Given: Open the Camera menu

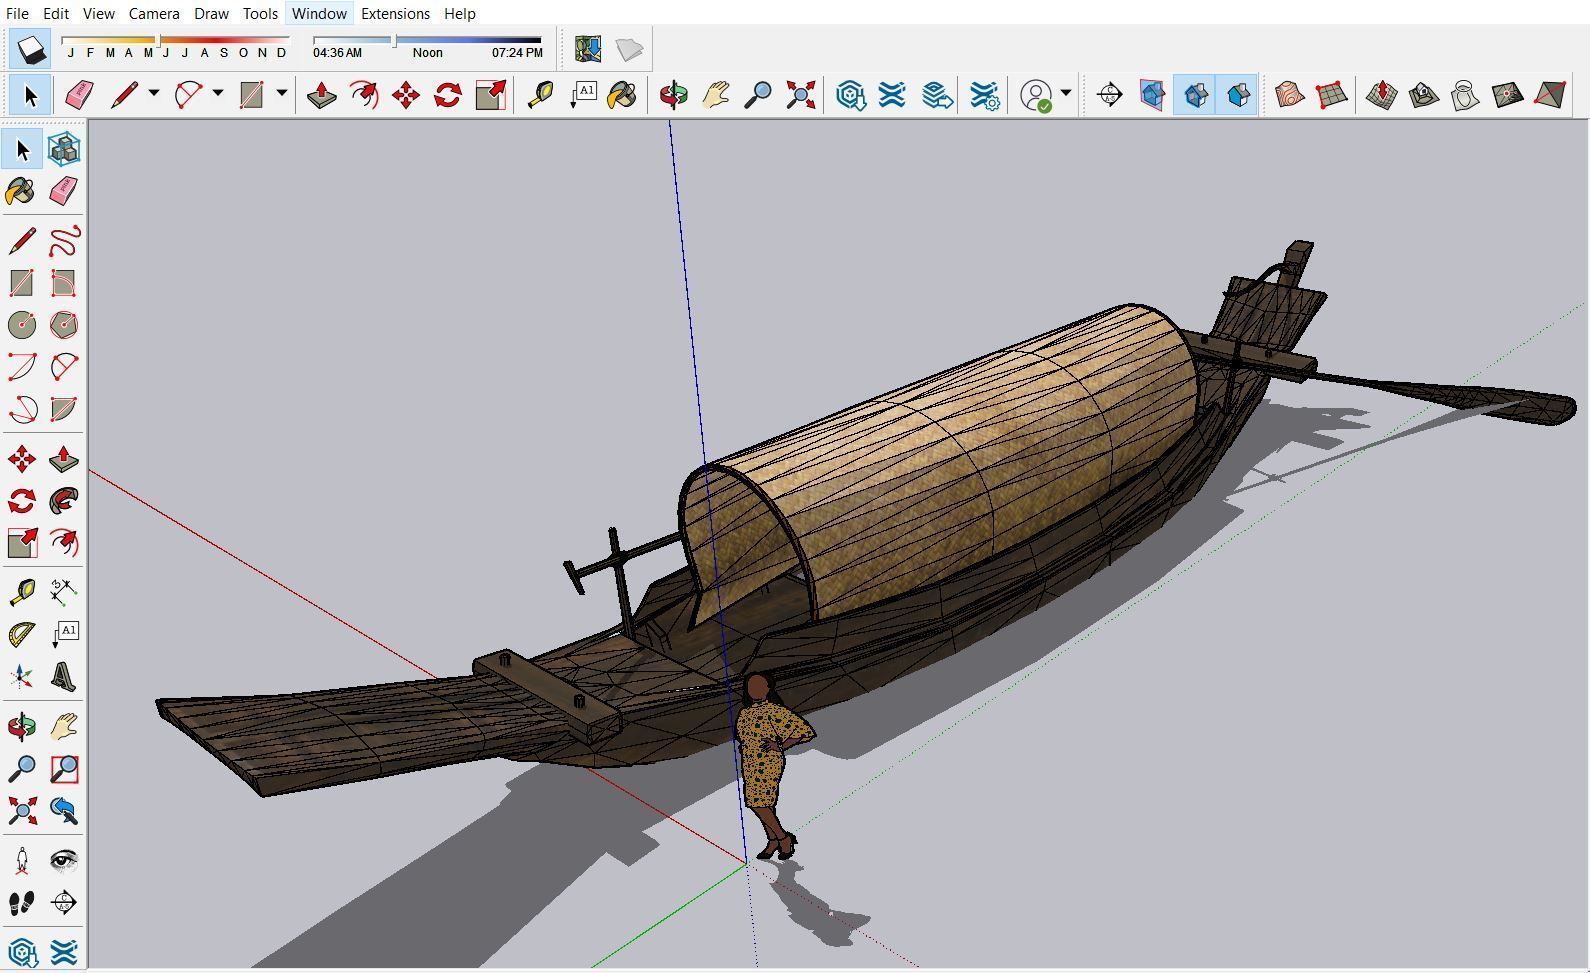Looking at the screenshot, I should pos(154,13).
